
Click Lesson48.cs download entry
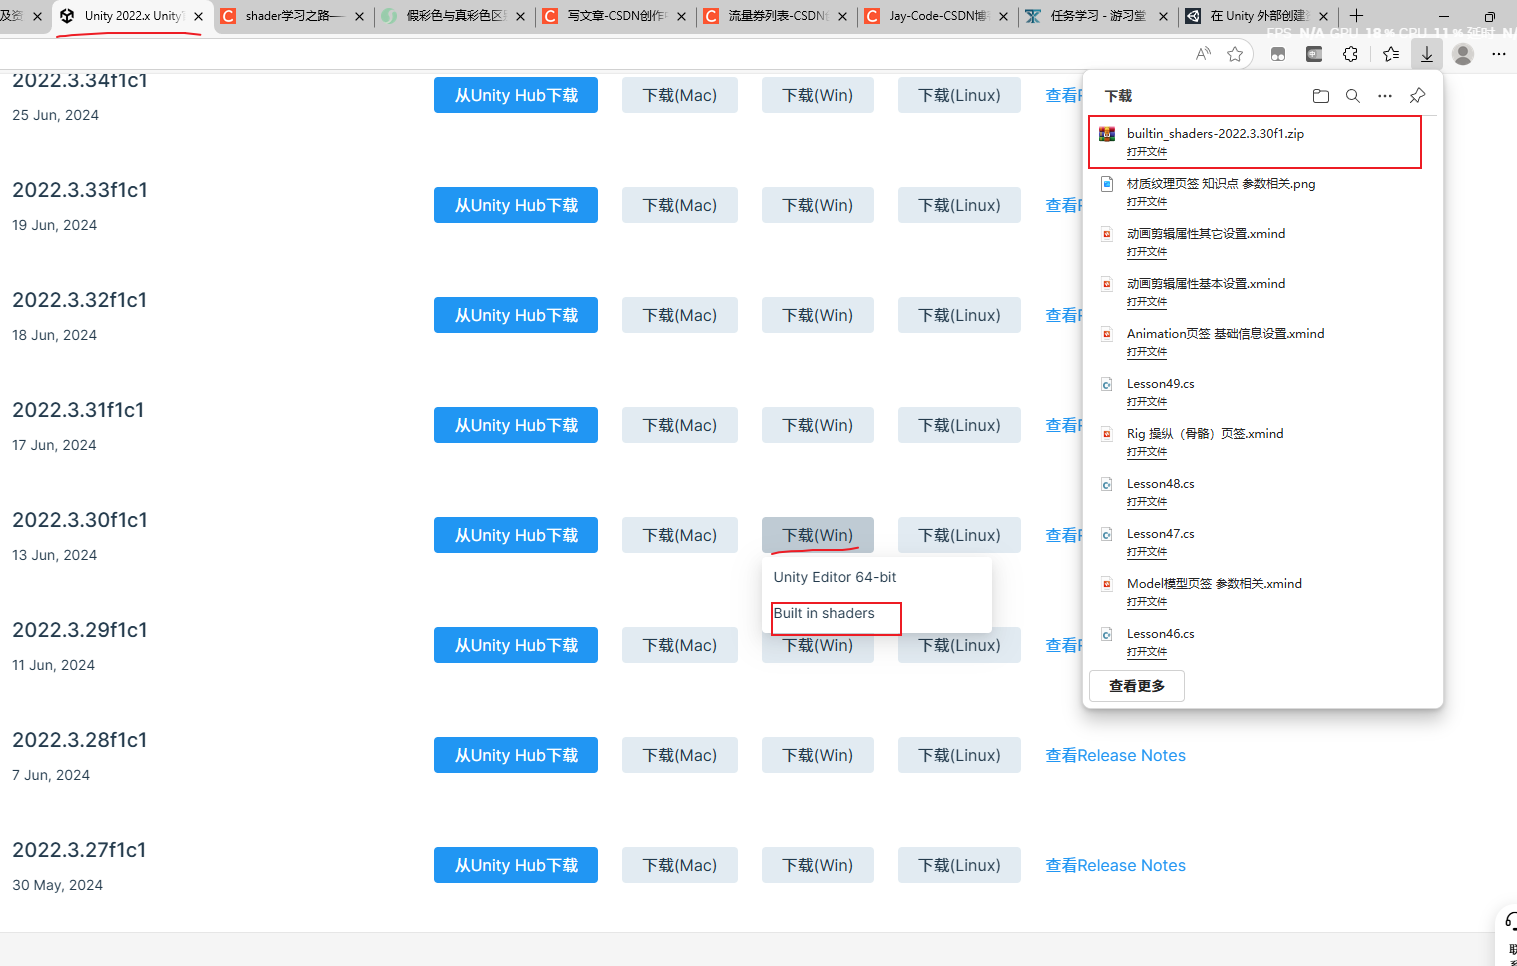tap(1262, 492)
